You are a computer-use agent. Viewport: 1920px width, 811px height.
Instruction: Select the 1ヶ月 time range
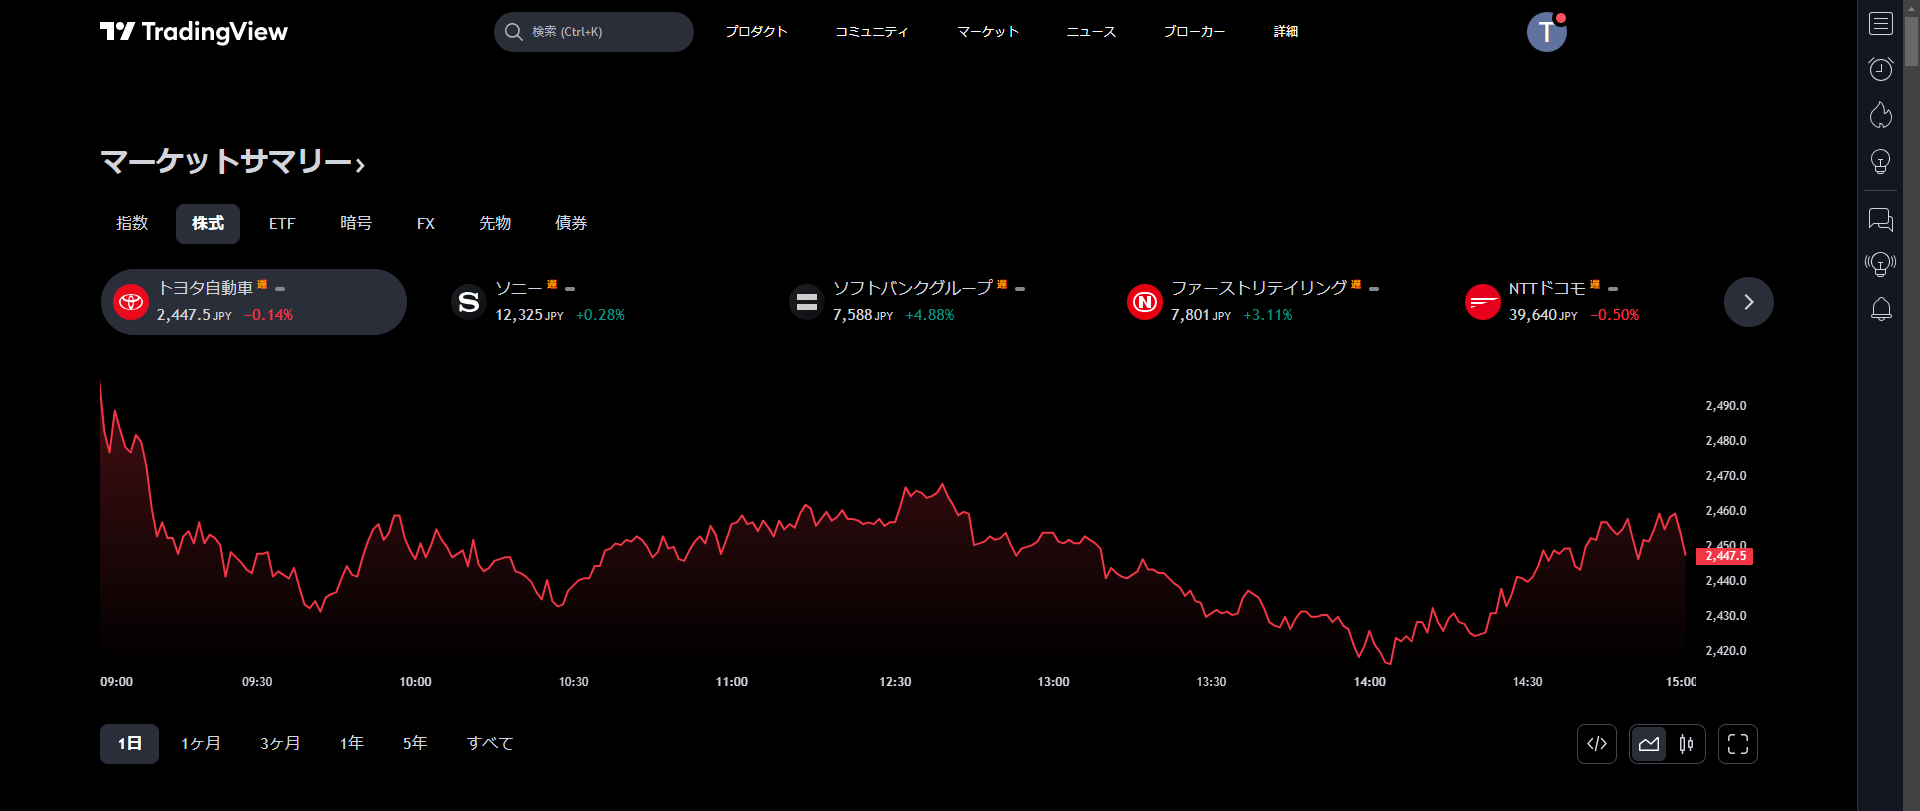click(x=201, y=744)
